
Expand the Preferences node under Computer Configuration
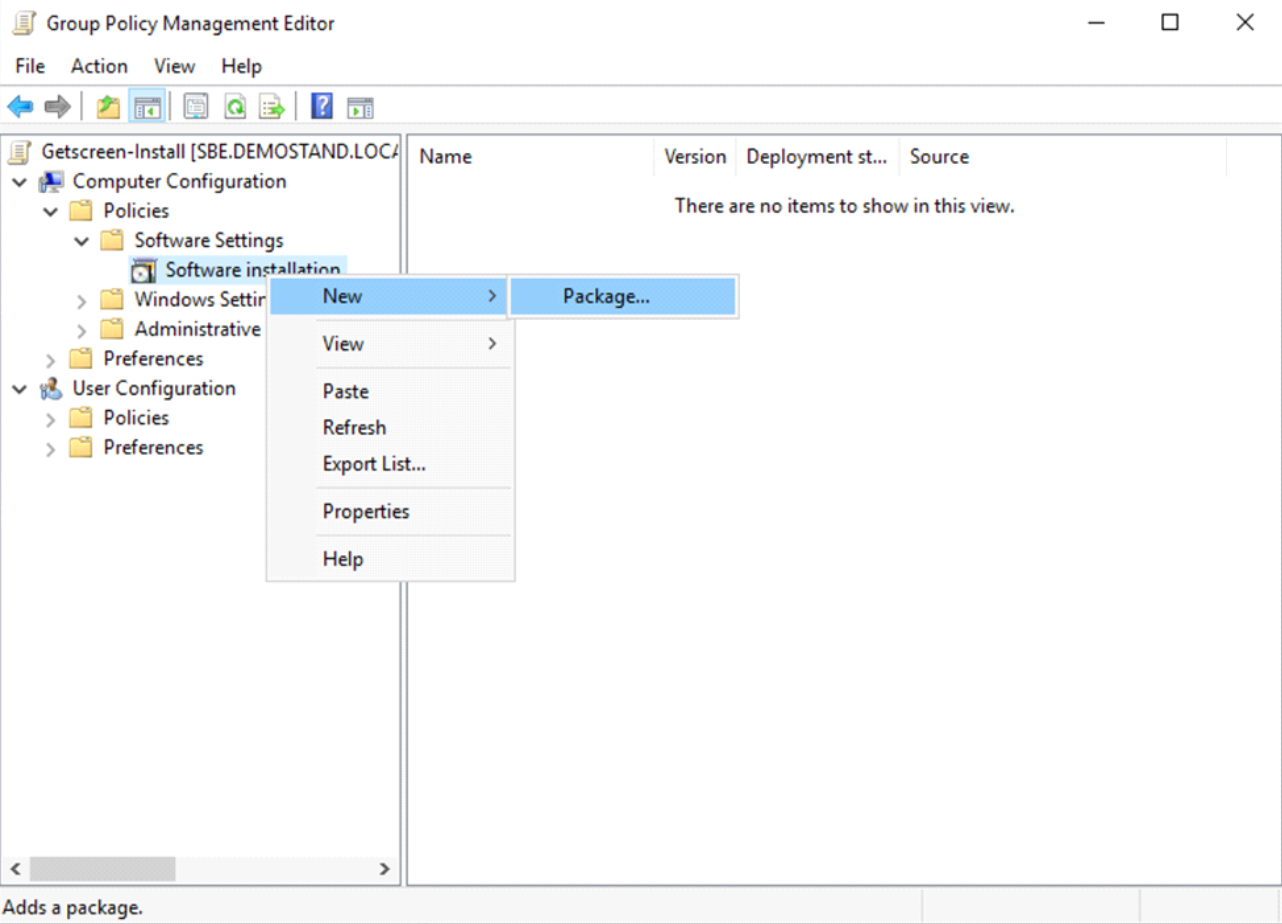point(51,359)
